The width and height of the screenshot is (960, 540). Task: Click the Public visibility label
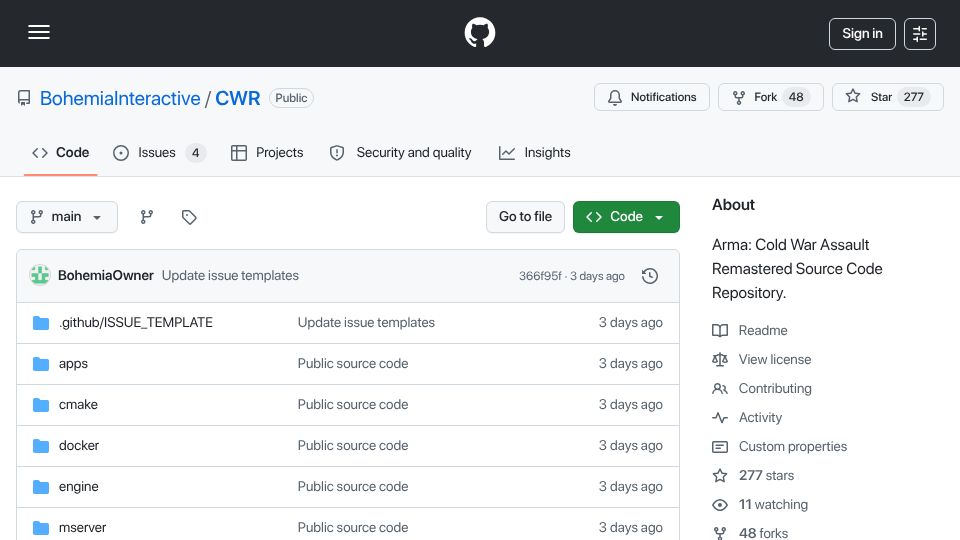coord(291,98)
